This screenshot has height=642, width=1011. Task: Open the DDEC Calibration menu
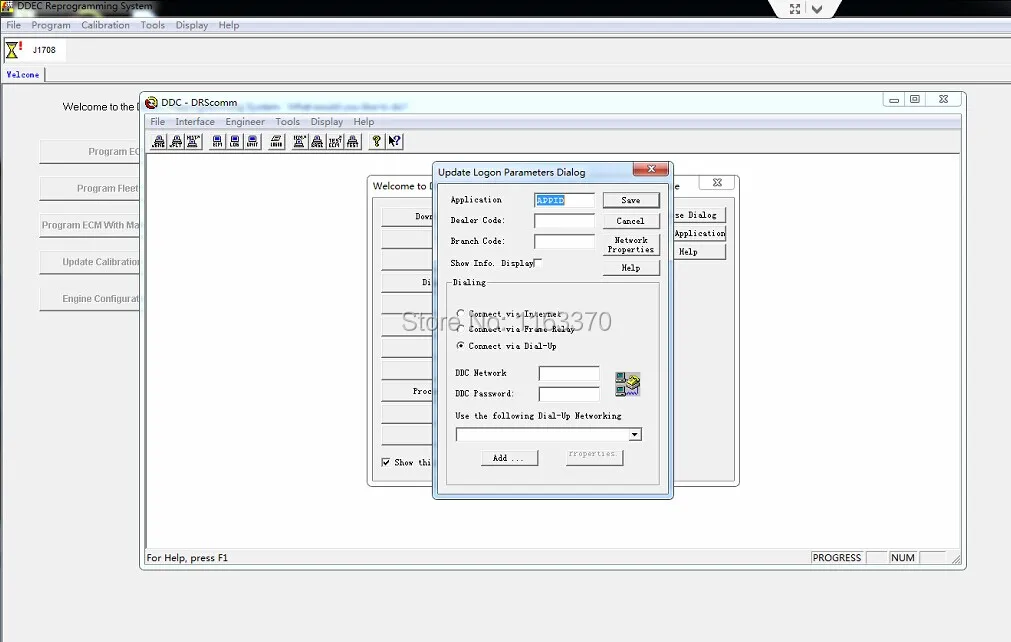[105, 25]
